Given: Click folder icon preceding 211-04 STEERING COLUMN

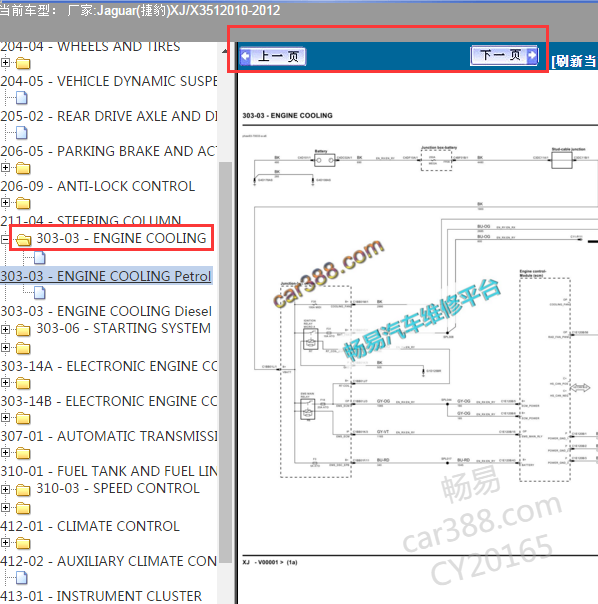Looking at the screenshot, I should 23,203.
